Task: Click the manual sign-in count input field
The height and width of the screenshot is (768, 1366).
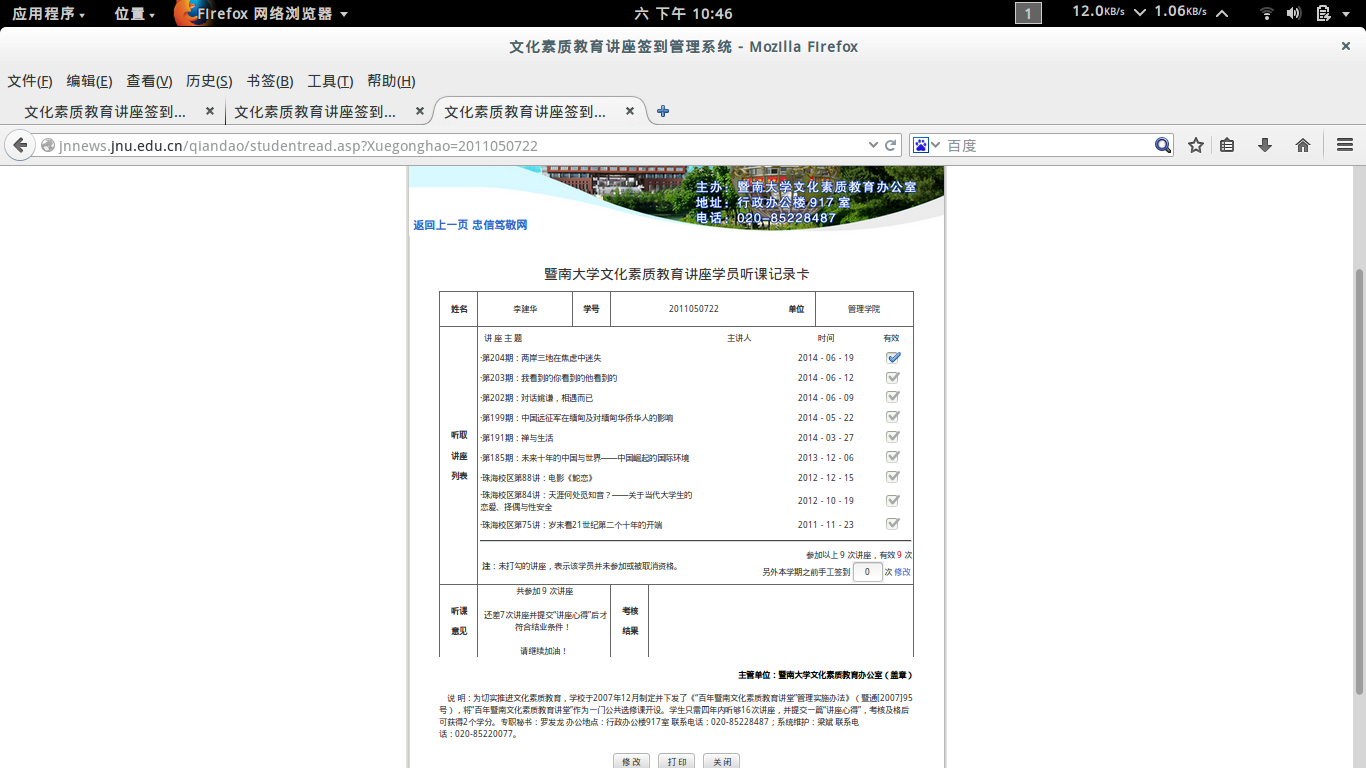Action: pos(867,572)
